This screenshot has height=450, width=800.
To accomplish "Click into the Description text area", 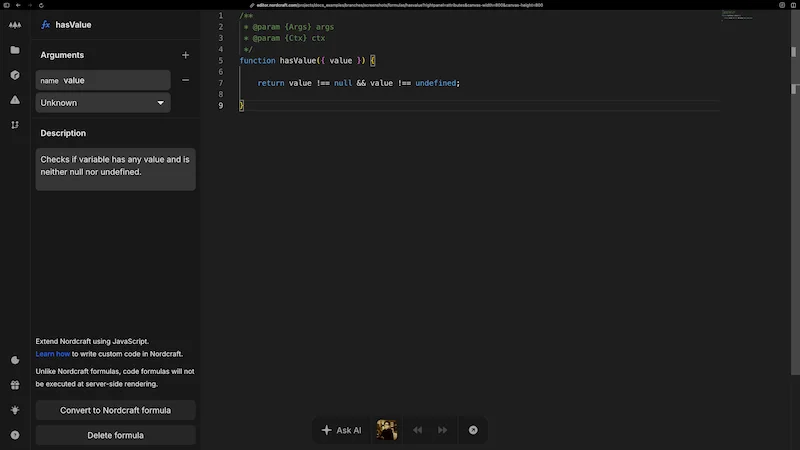I will (x=115, y=169).
